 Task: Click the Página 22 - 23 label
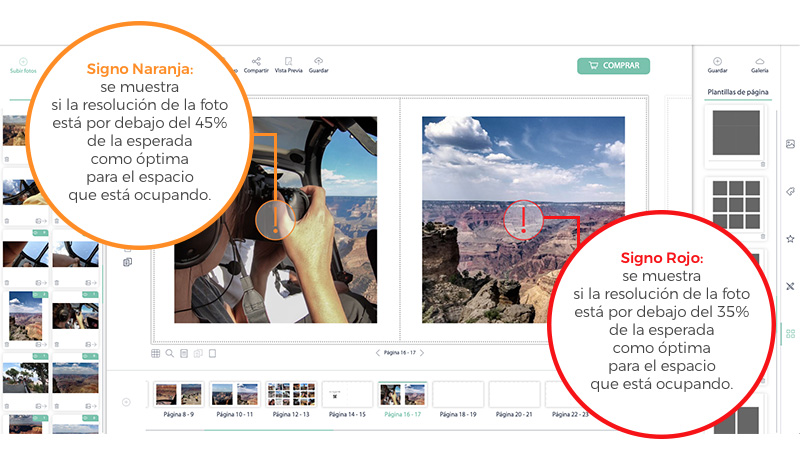[x=570, y=415]
